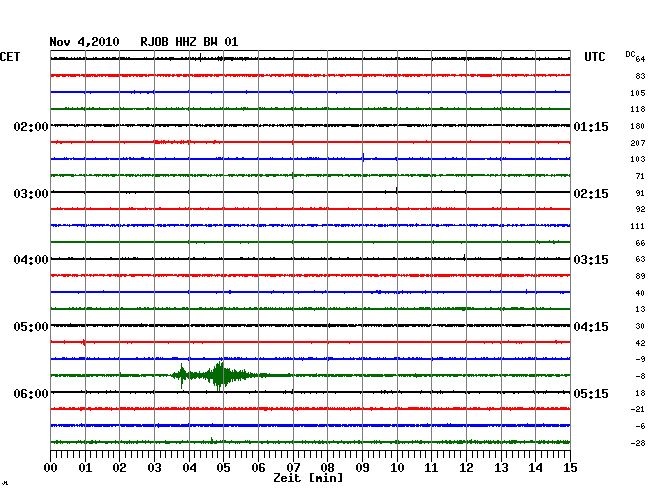
Task: Click the x-axis tick label '00'
Action: 51,468
